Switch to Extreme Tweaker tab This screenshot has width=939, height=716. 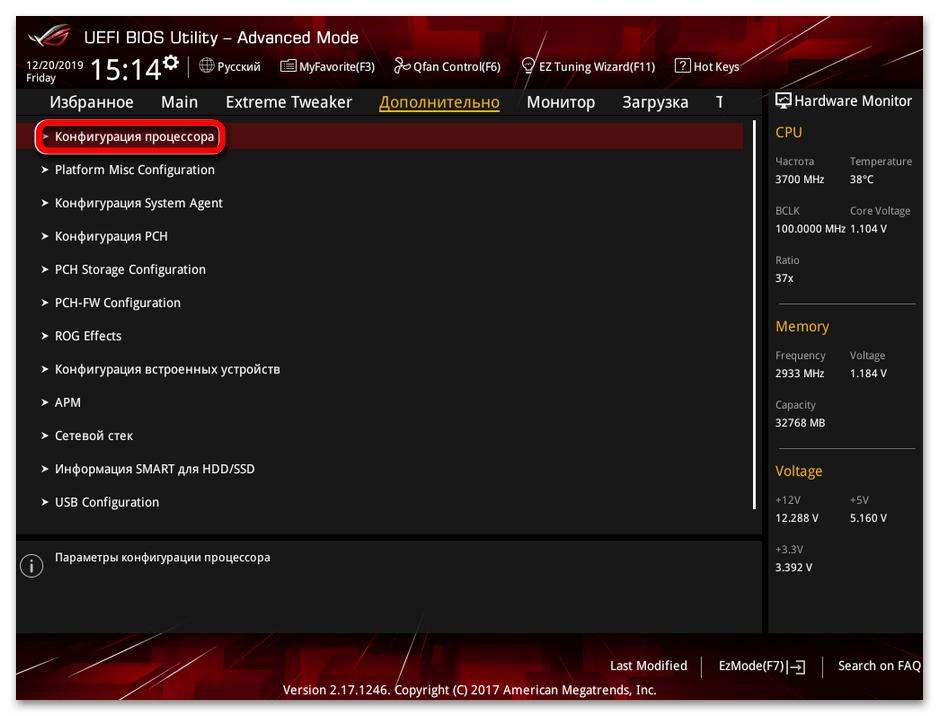click(289, 102)
